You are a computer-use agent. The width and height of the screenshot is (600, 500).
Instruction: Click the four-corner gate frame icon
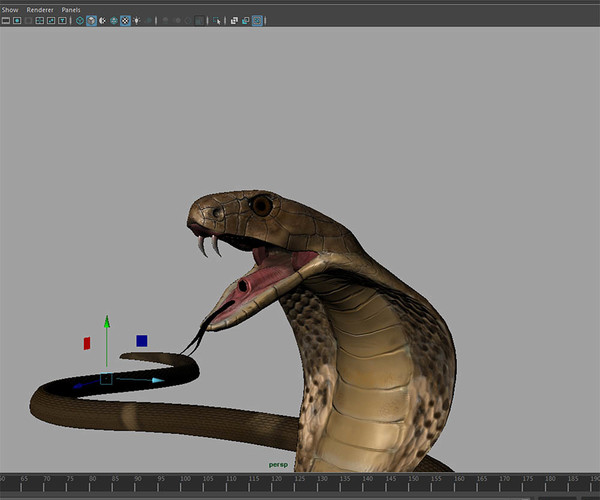(x=39, y=21)
